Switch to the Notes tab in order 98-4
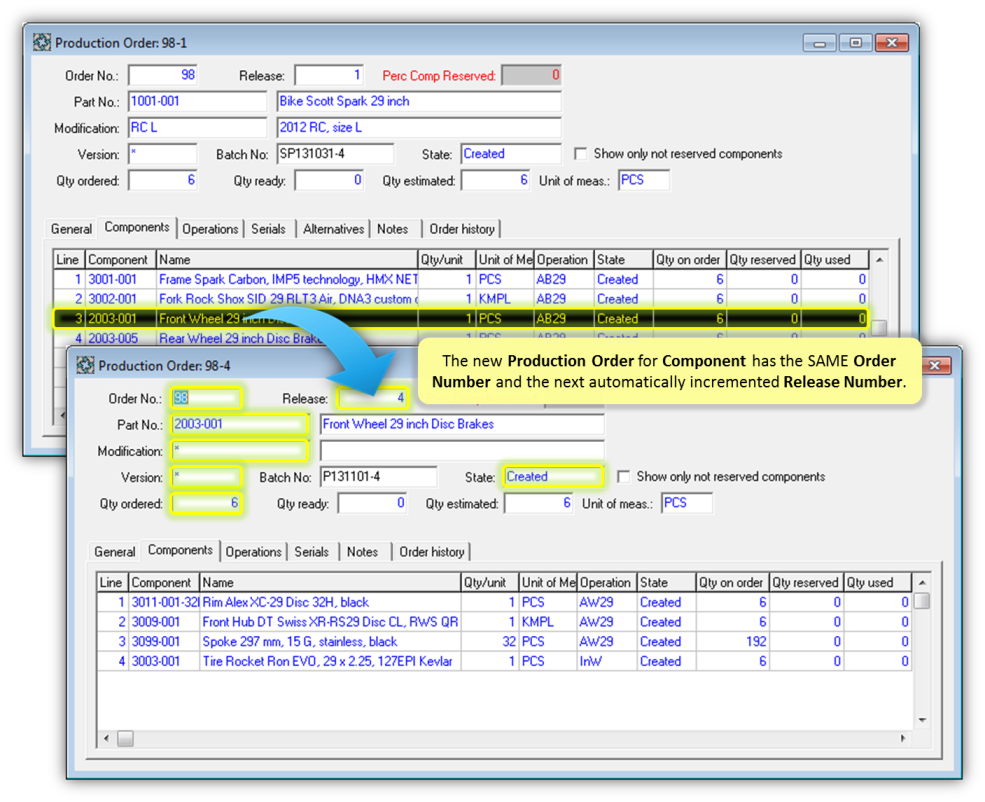 (x=362, y=551)
